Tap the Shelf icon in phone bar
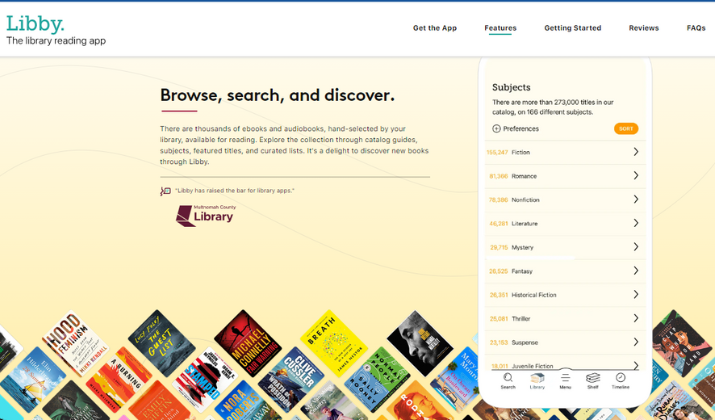 pyautogui.click(x=593, y=378)
